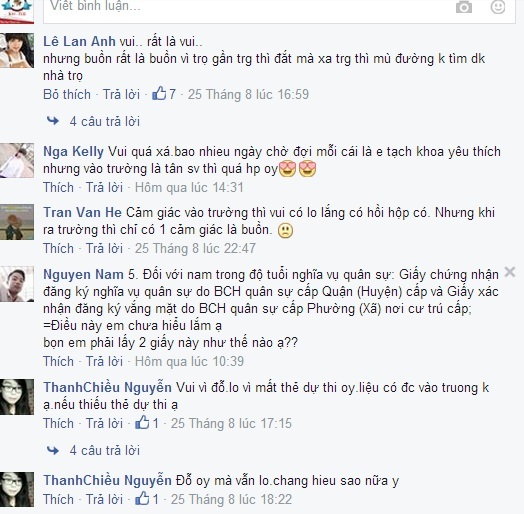Attach a photo using the camera icon

click(464, 6)
